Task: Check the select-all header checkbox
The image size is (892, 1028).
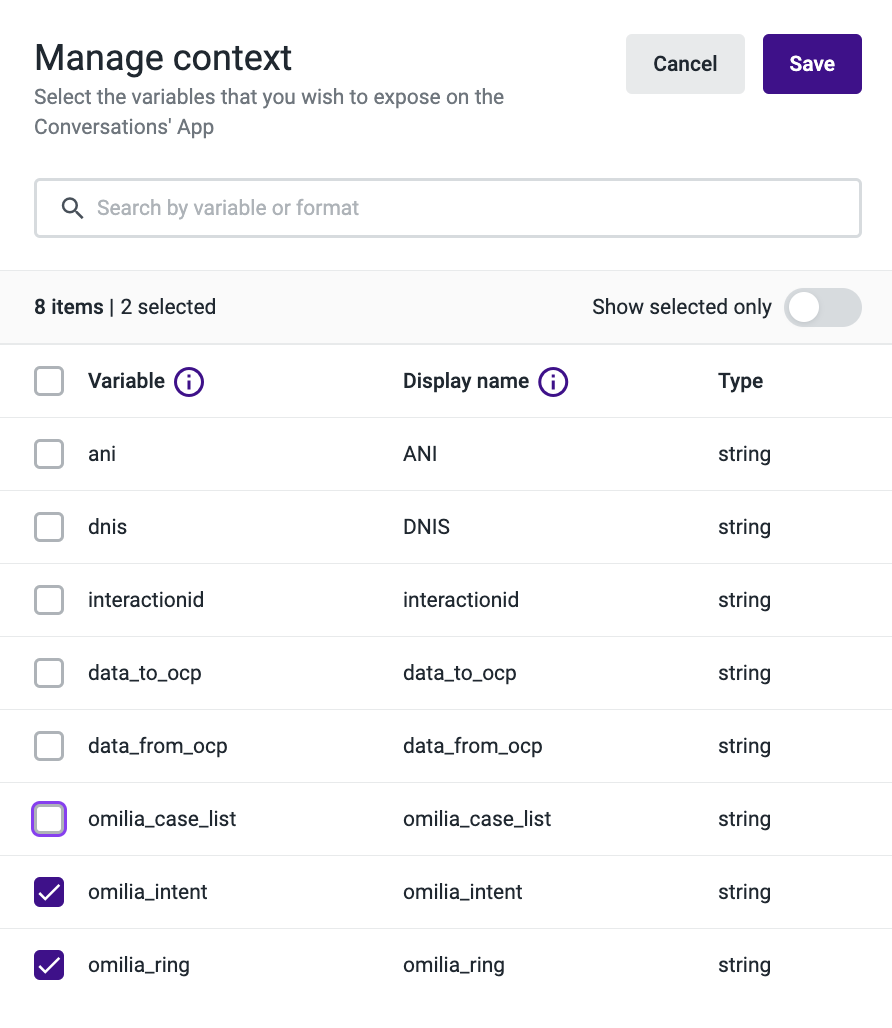Action: tap(49, 381)
